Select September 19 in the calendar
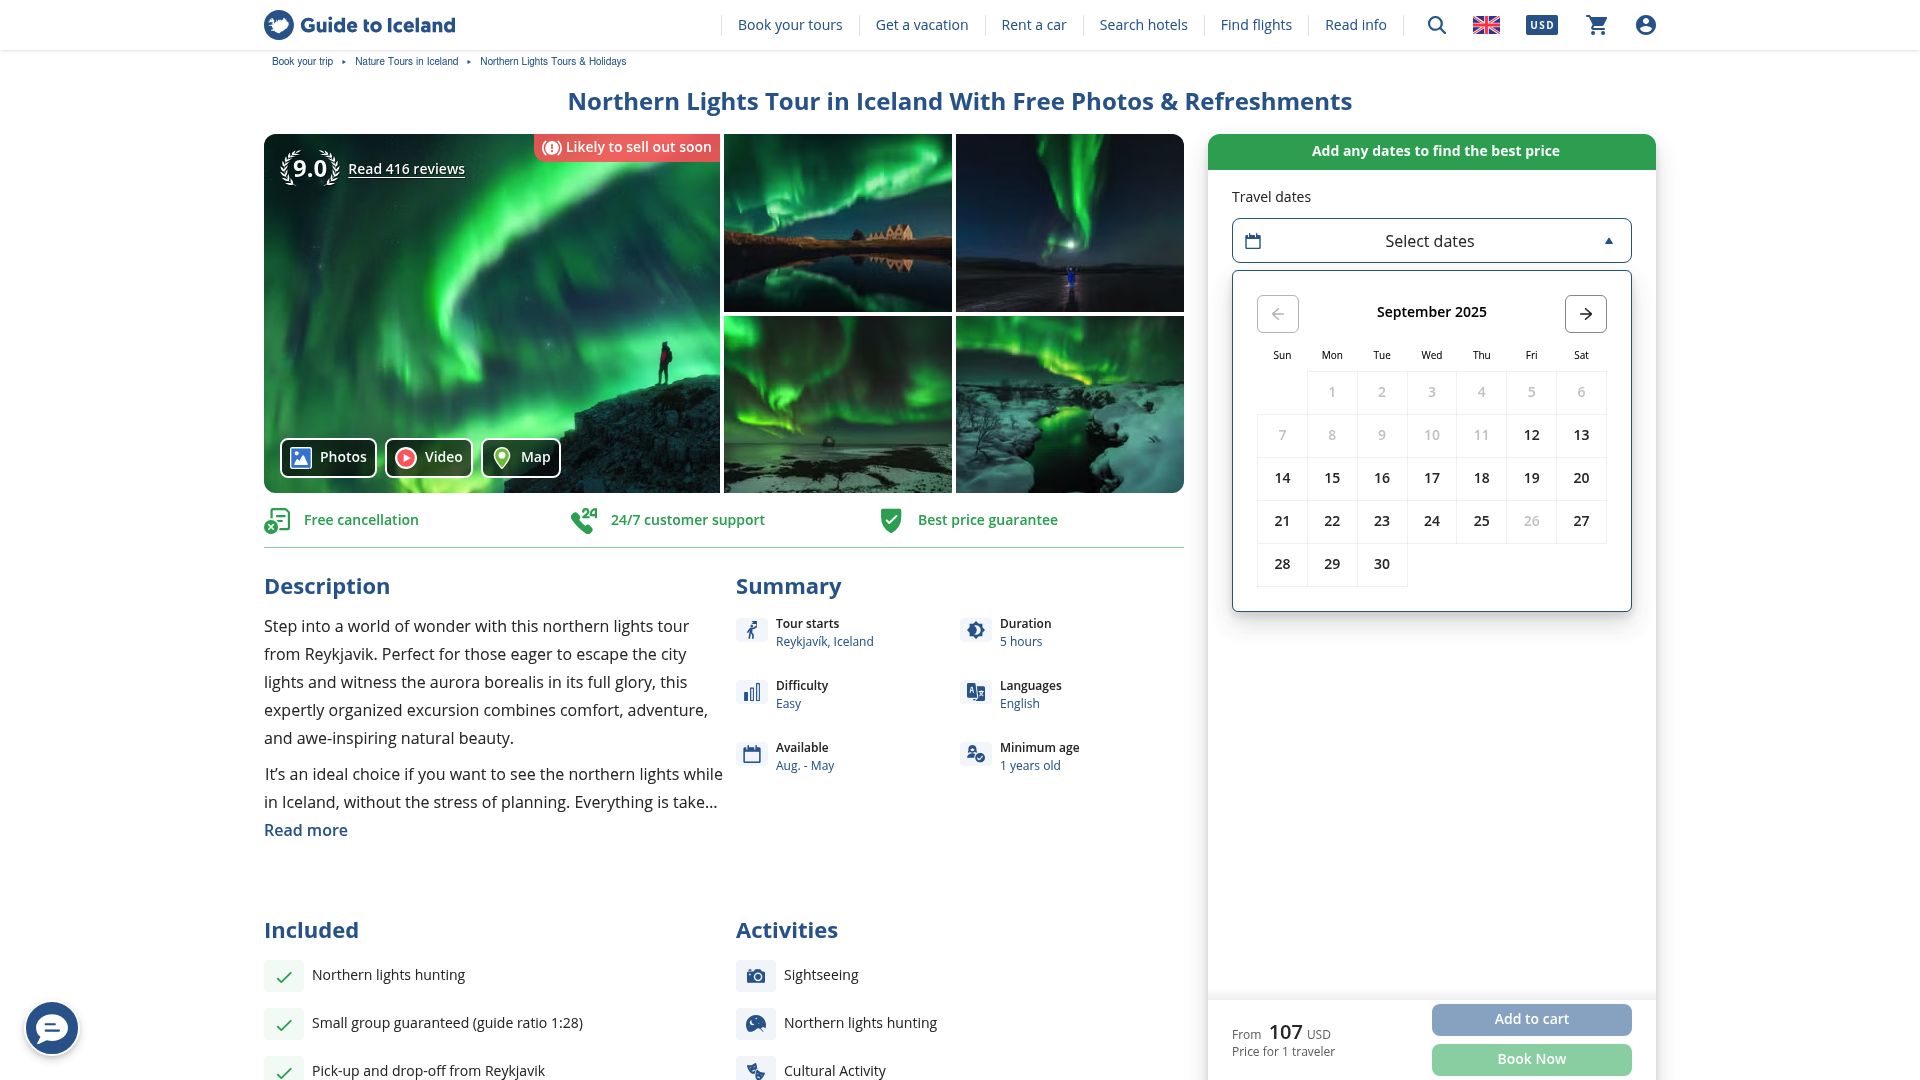This screenshot has width=1920, height=1080. pyautogui.click(x=1531, y=478)
